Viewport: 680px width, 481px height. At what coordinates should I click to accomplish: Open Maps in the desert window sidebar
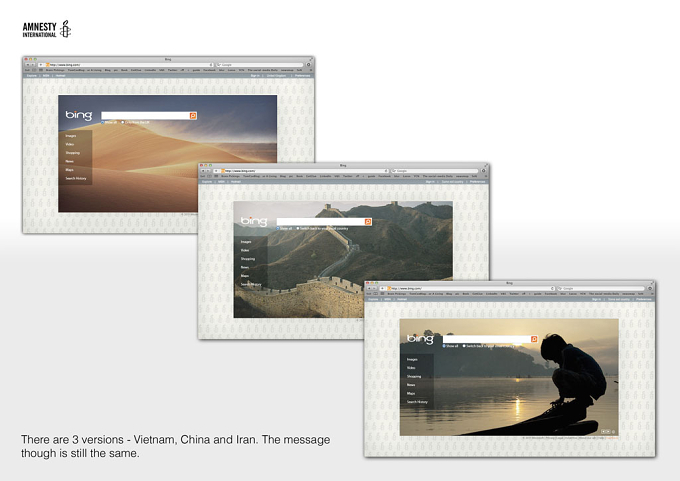69,170
